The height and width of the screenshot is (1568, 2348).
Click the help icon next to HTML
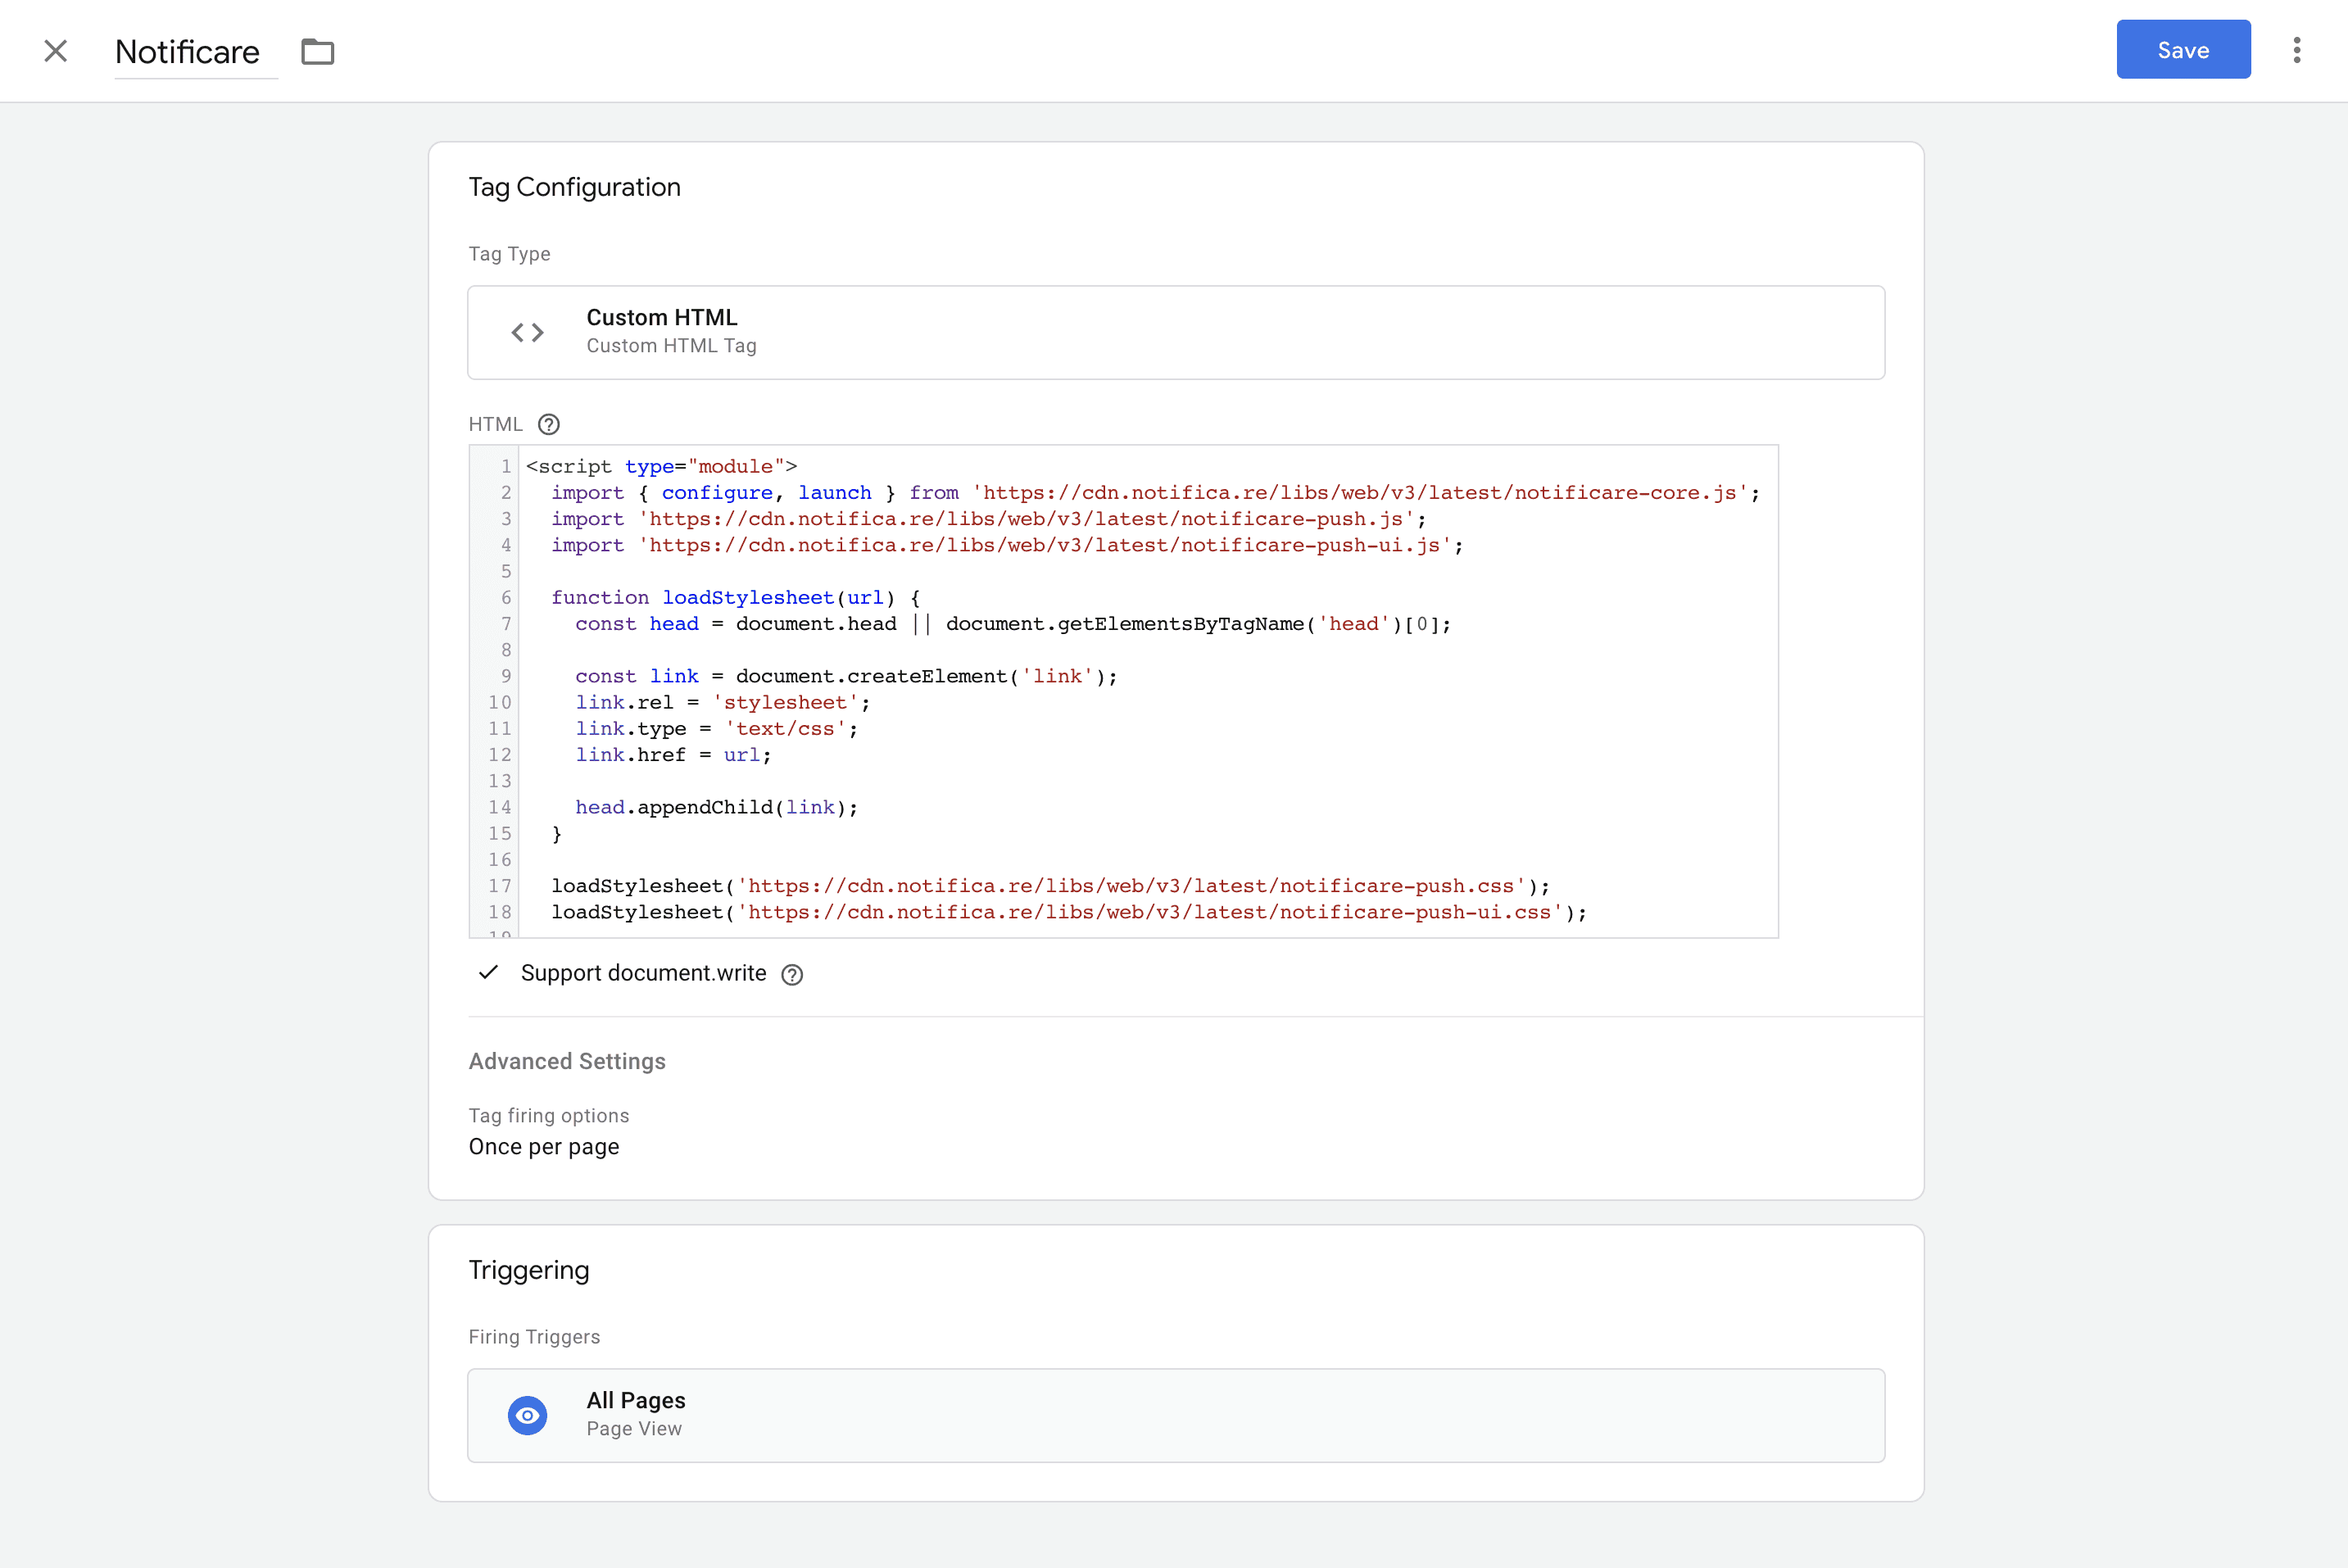[548, 424]
